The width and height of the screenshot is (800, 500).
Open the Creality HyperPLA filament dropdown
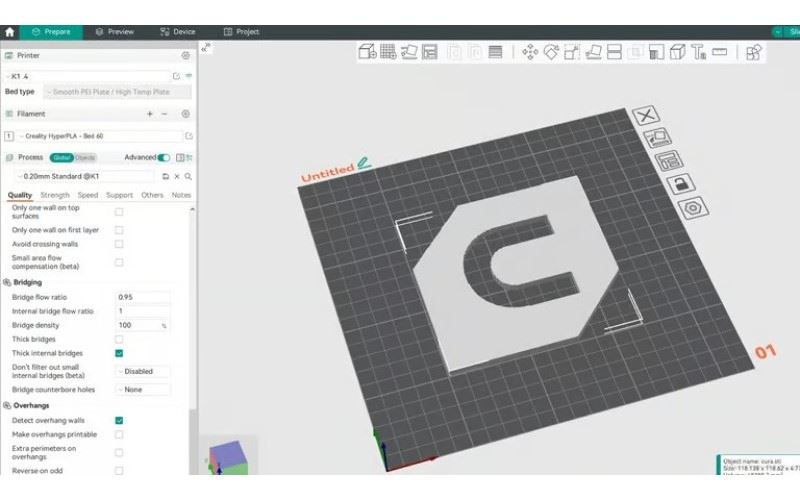[99, 136]
